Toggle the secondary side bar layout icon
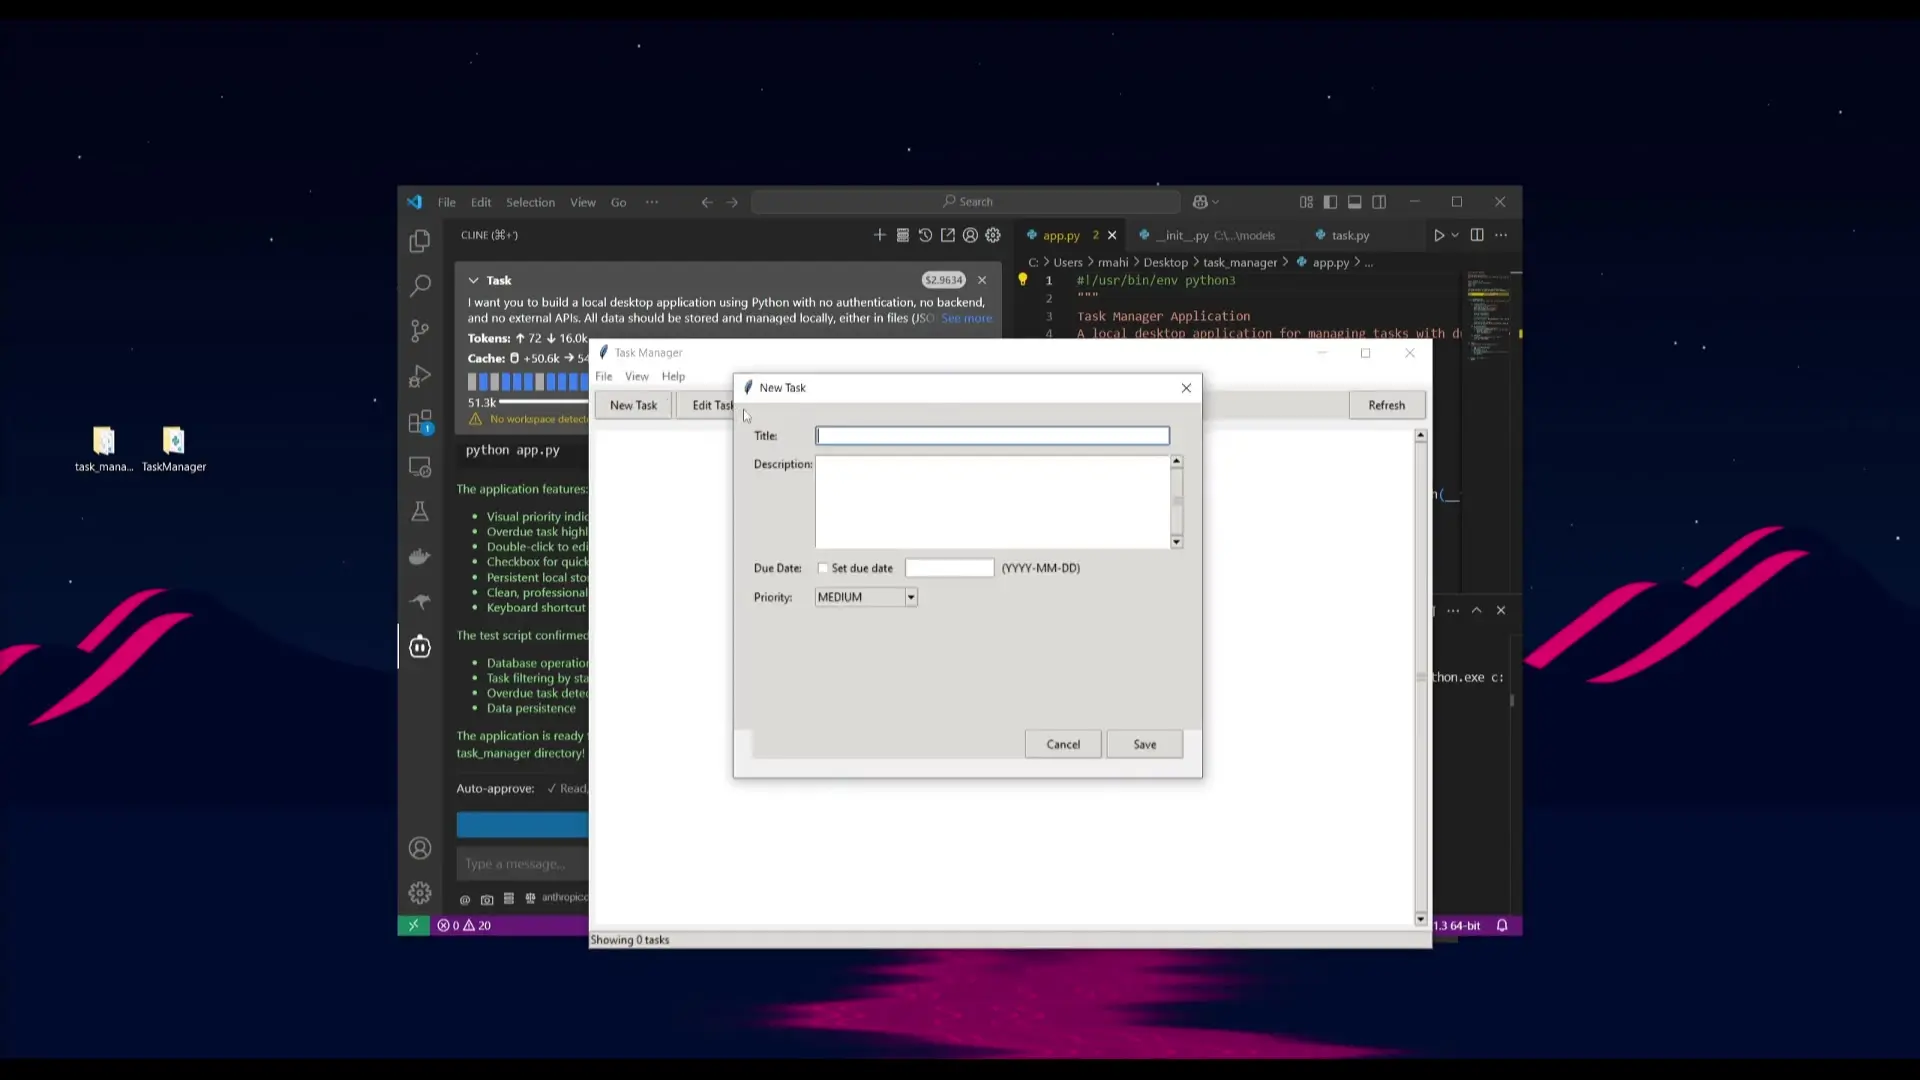The height and width of the screenshot is (1080, 1920). tap(1379, 202)
